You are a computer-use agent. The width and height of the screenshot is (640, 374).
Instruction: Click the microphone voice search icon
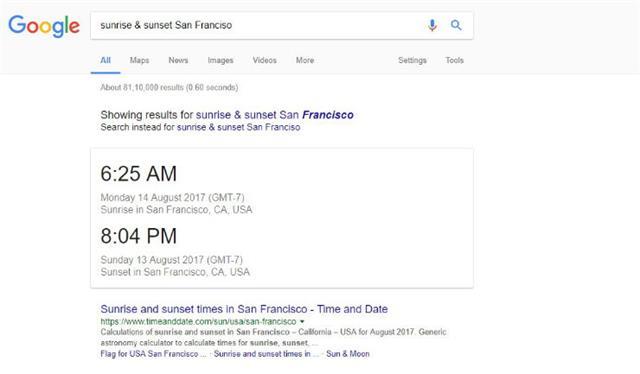432,25
